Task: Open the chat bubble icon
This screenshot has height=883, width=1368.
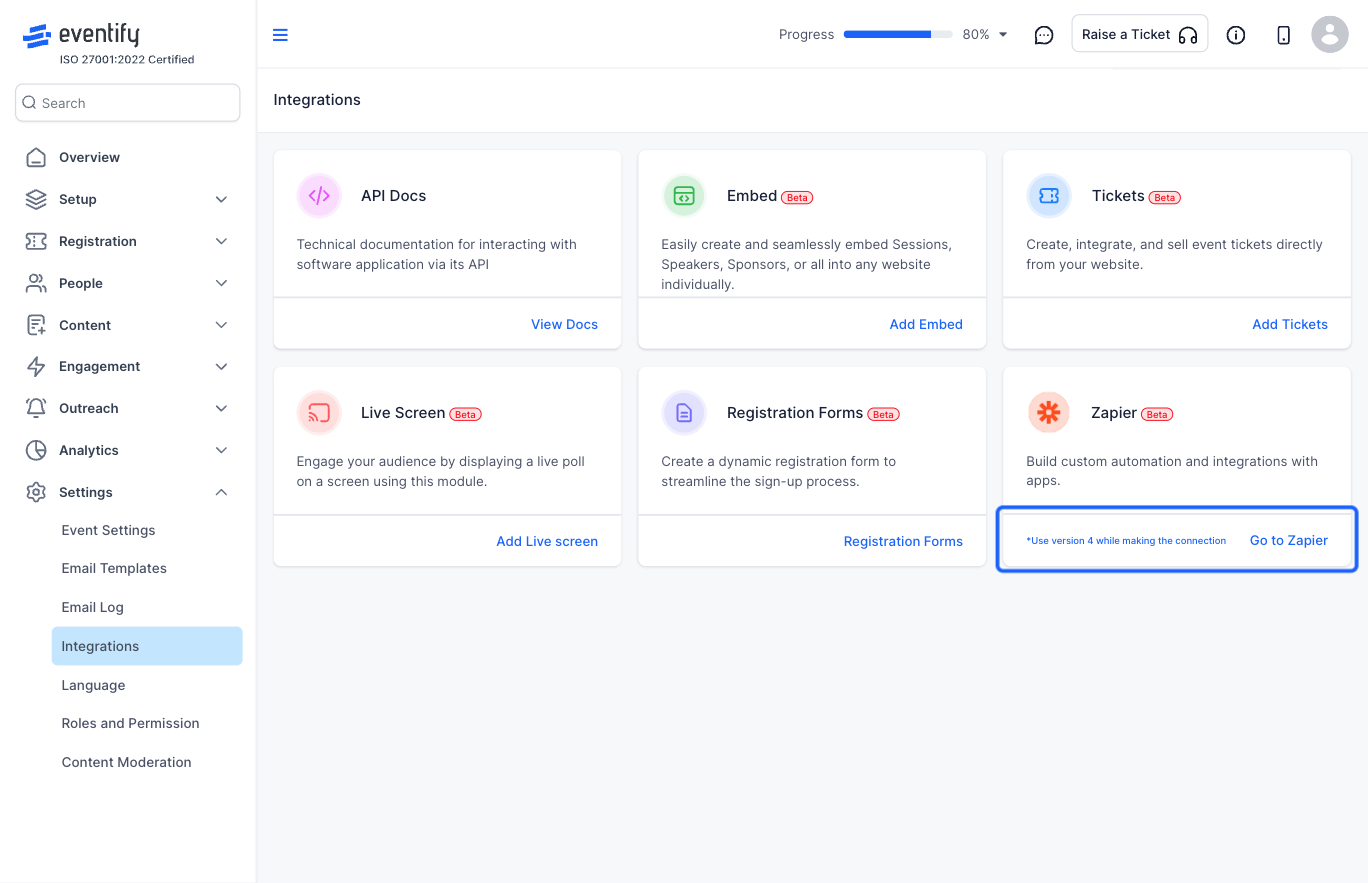Action: click(x=1044, y=35)
